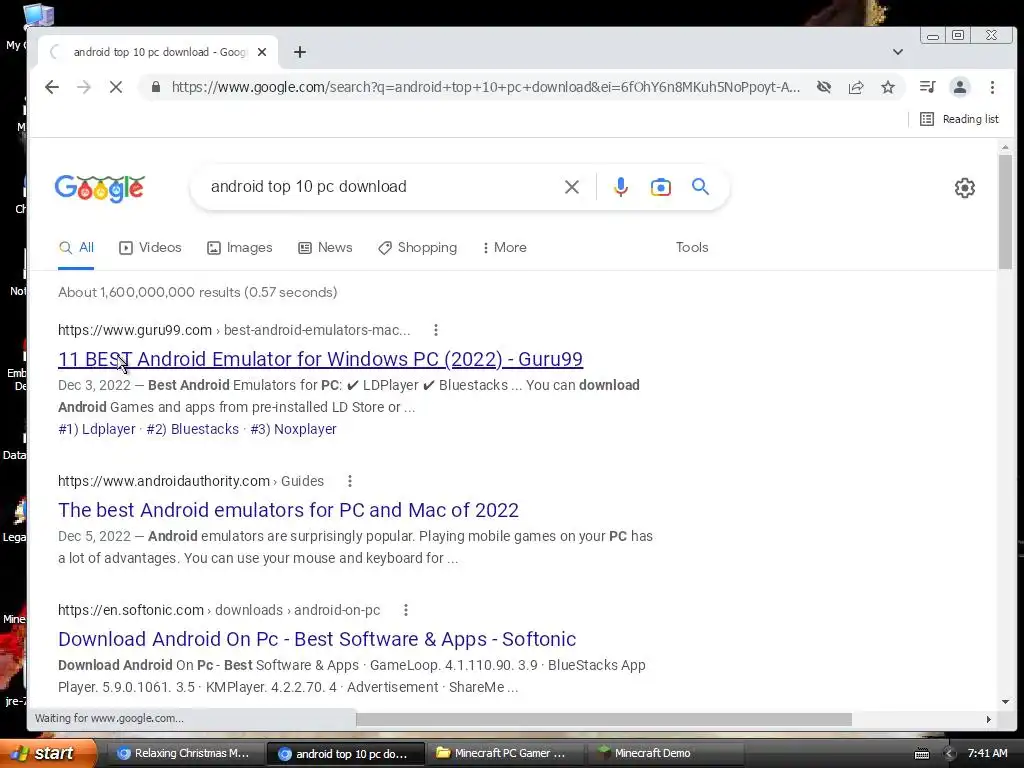Start voice search with microphone icon
The height and width of the screenshot is (768, 1024).
coord(620,187)
